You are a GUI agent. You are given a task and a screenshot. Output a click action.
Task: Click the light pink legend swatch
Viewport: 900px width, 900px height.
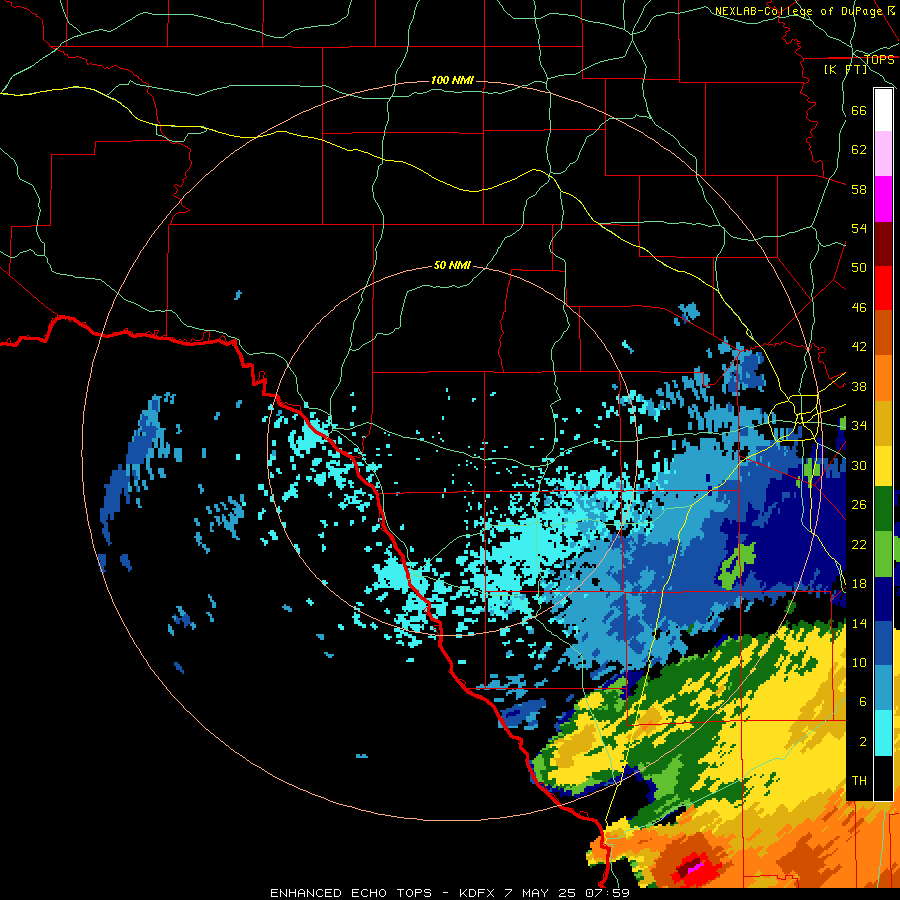click(x=883, y=153)
